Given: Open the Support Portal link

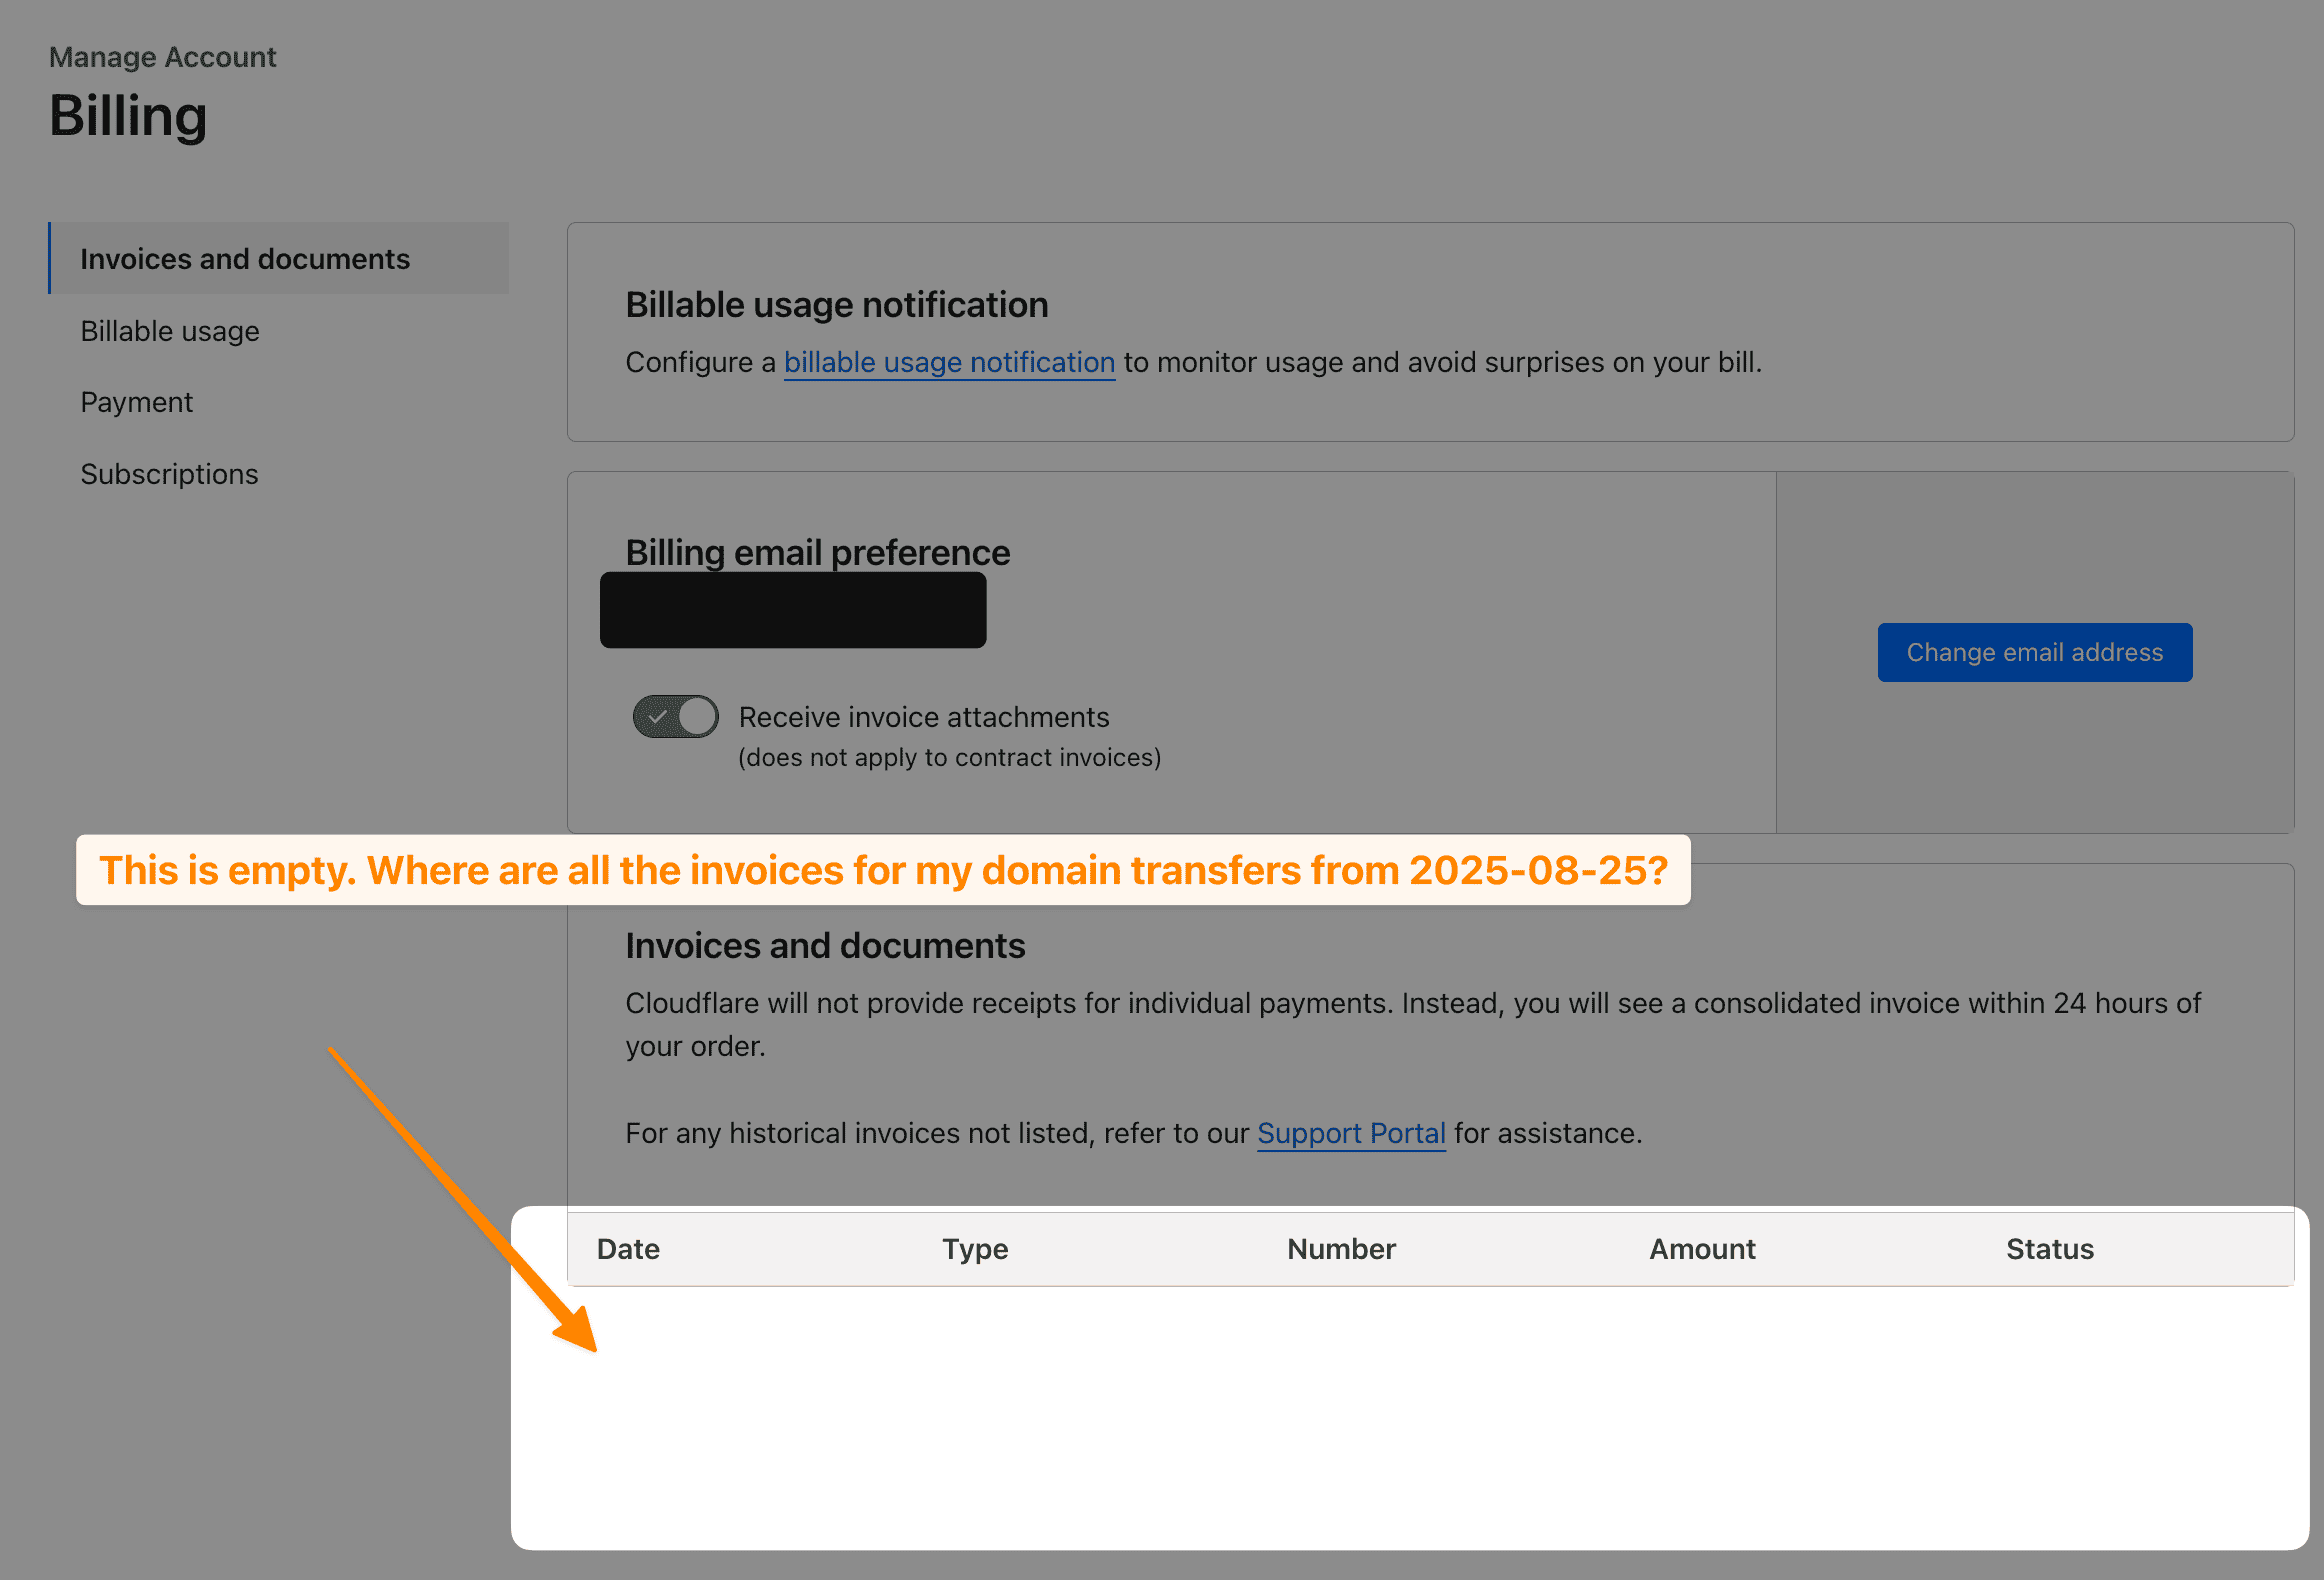Looking at the screenshot, I should pyautogui.click(x=1350, y=1133).
